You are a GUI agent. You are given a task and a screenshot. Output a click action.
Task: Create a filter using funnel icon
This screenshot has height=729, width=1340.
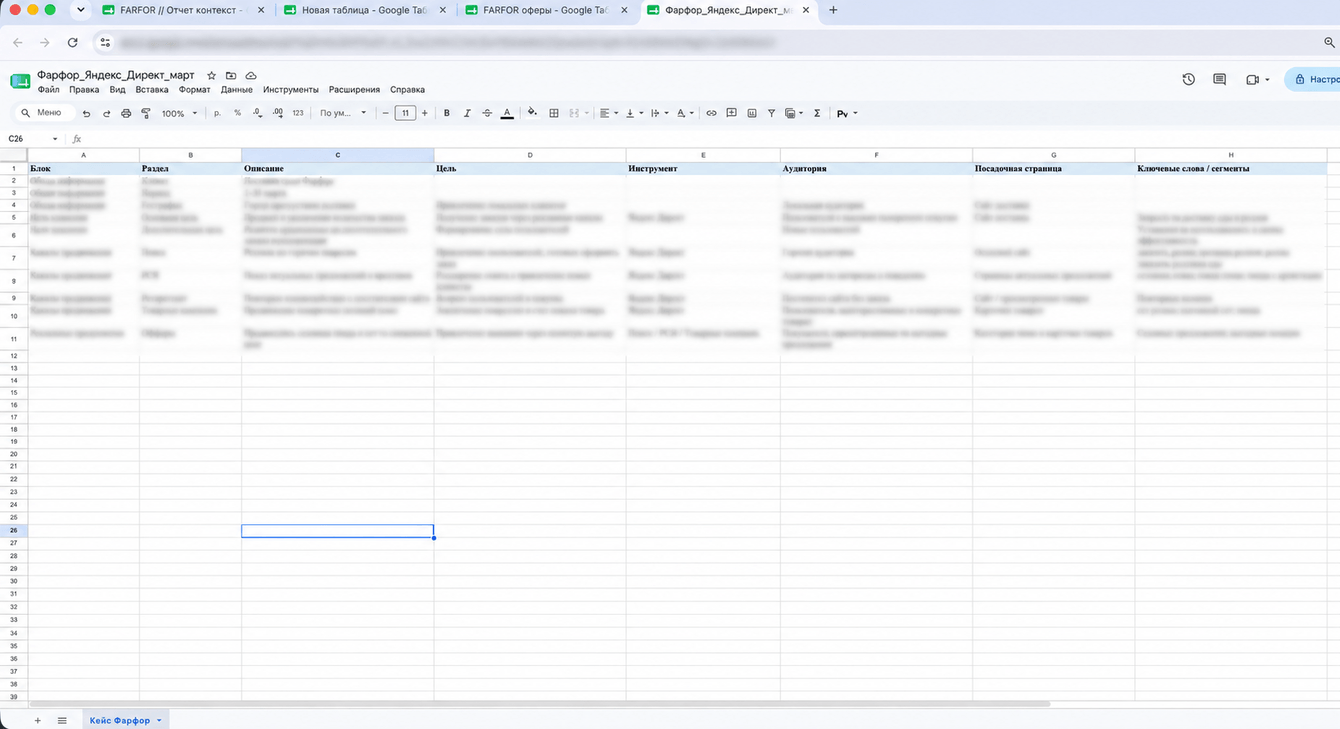(771, 113)
